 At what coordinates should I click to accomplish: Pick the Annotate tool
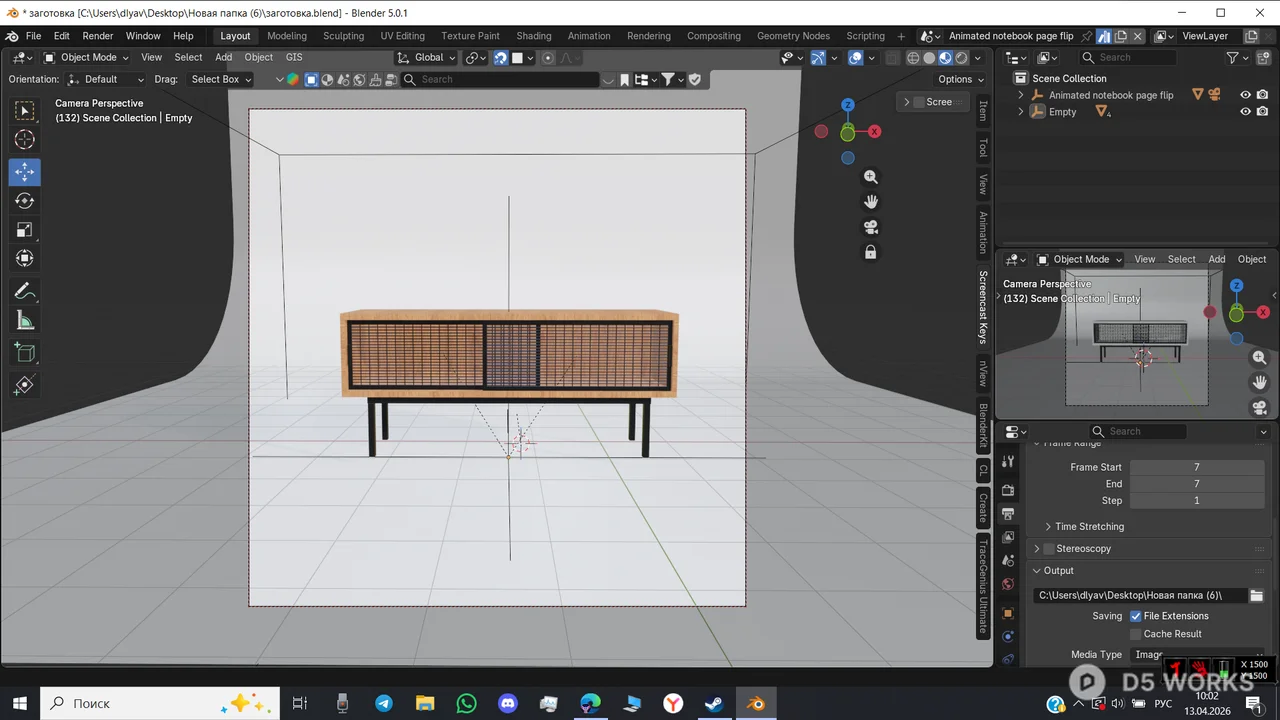pos(25,292)
